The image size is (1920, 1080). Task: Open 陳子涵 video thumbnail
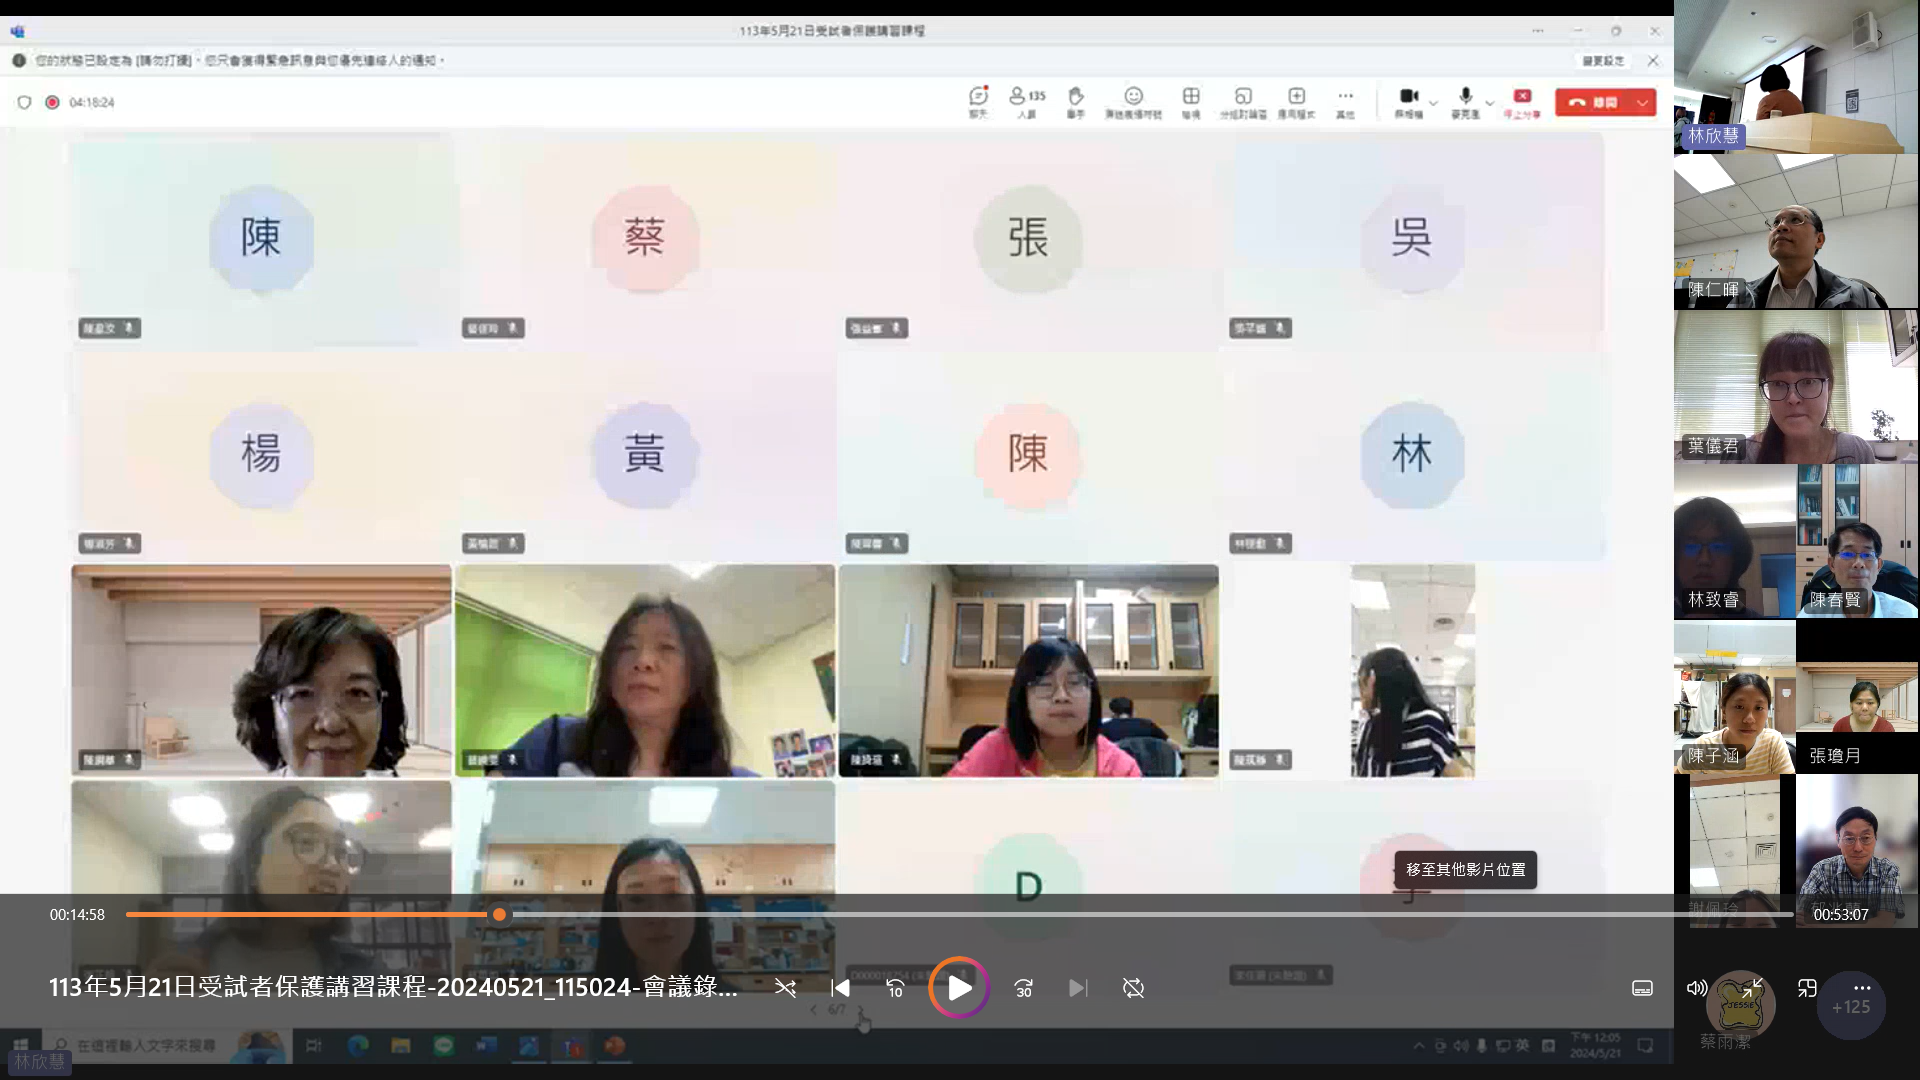pos(1735,697)
